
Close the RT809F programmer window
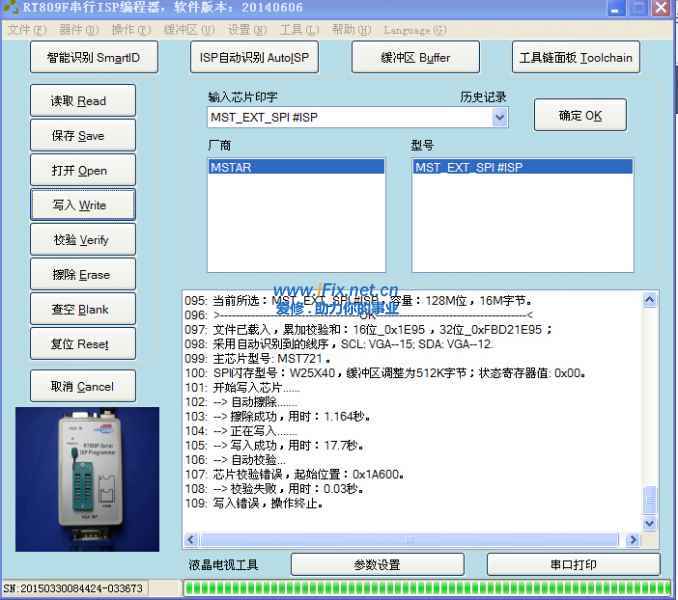[661, 9]
